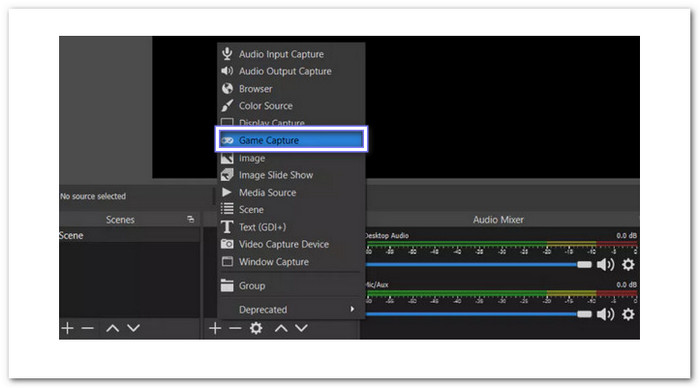The height and width of the screenshot is (388, 700).
Task: Open Desktop Audio settings gear
Action: coord(628,265)
